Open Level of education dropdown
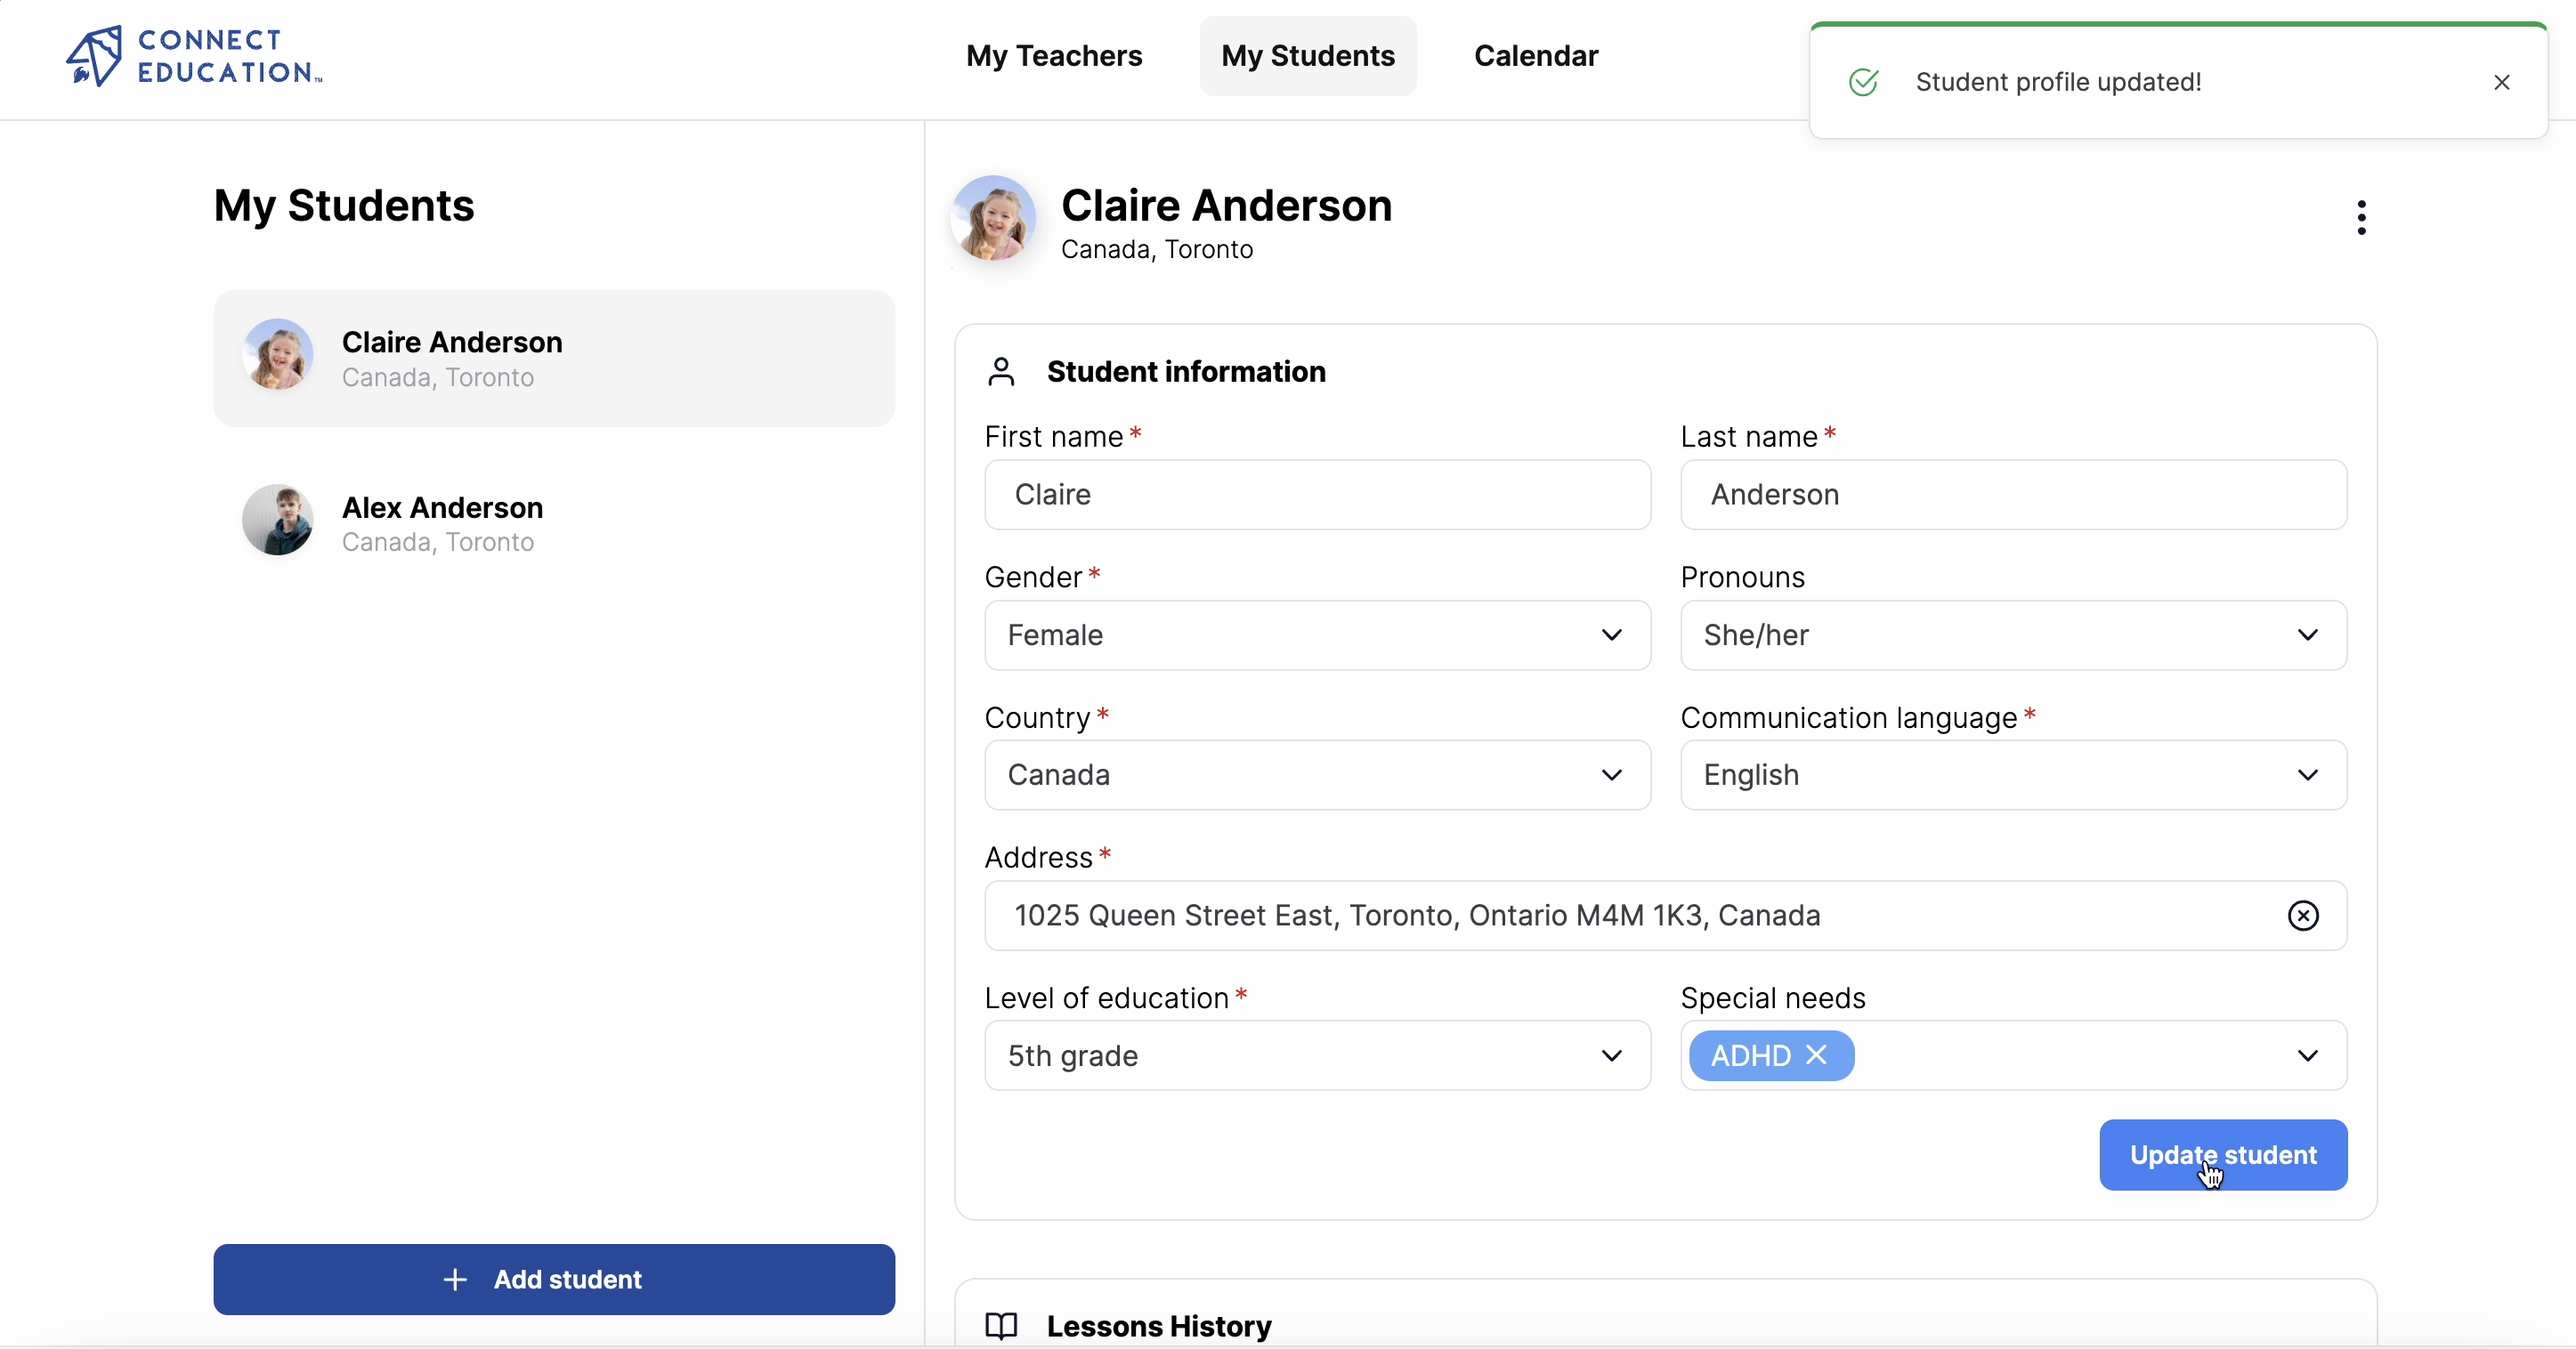Screen dimensions: 2576x1349 point(1317,1055)
